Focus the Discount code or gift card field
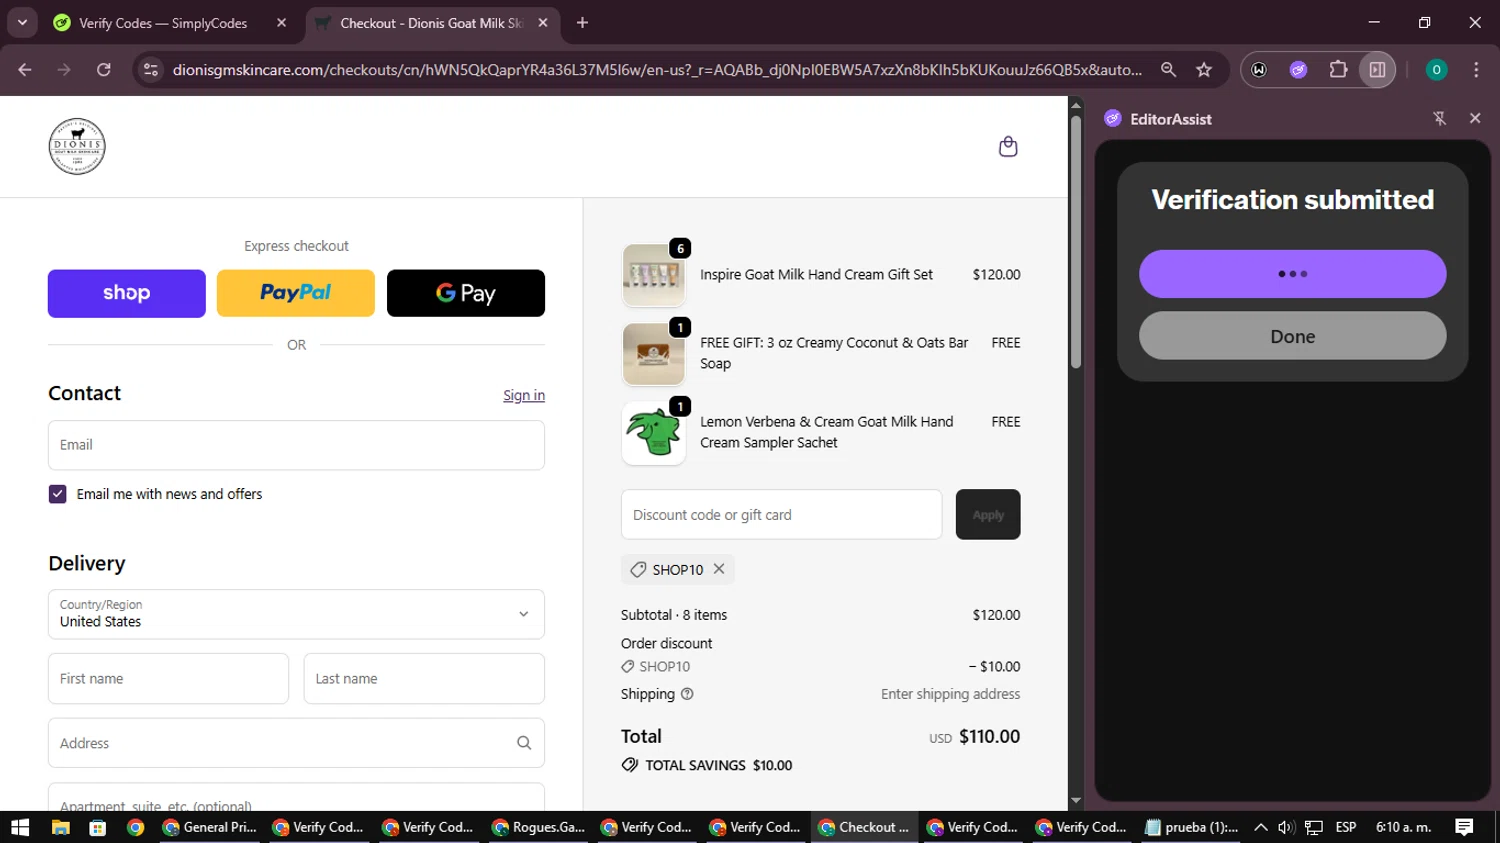The width and height of the screenshot is (1500, 843). (781, 514)
